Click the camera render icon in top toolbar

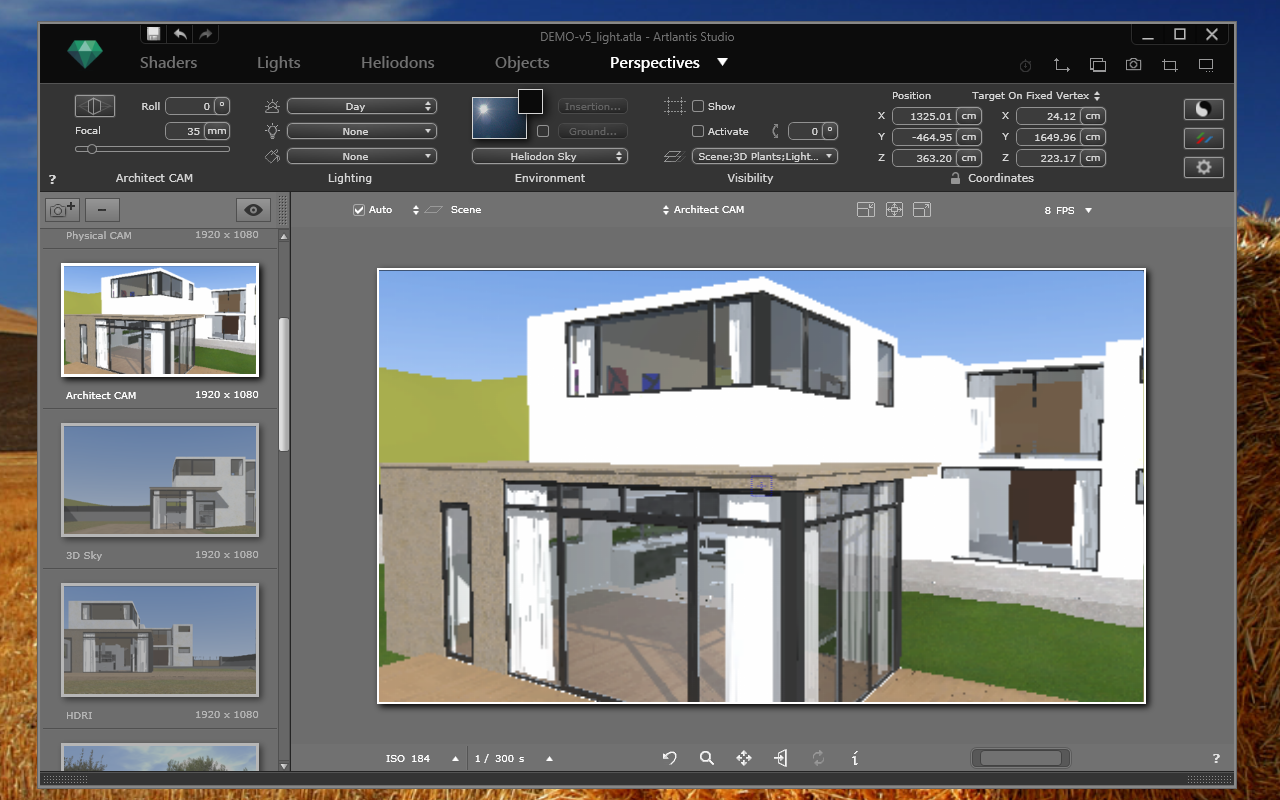(1133, 65)
